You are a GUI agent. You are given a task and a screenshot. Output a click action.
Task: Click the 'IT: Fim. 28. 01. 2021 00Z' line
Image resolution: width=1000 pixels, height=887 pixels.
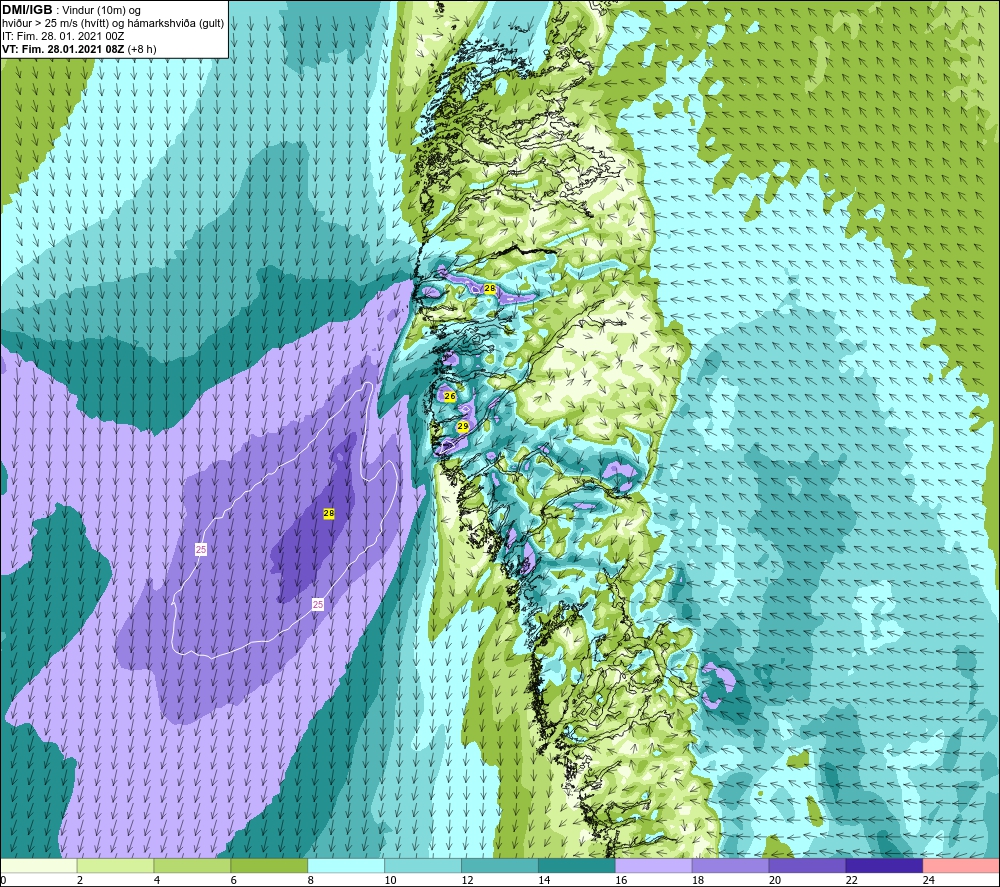63,36
